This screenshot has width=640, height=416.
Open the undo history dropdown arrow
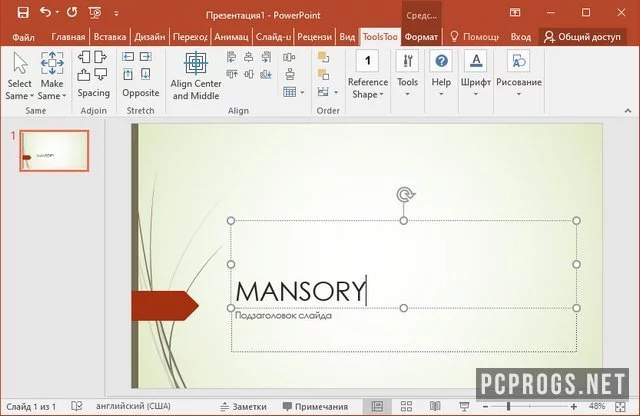(x=57, y=13)
